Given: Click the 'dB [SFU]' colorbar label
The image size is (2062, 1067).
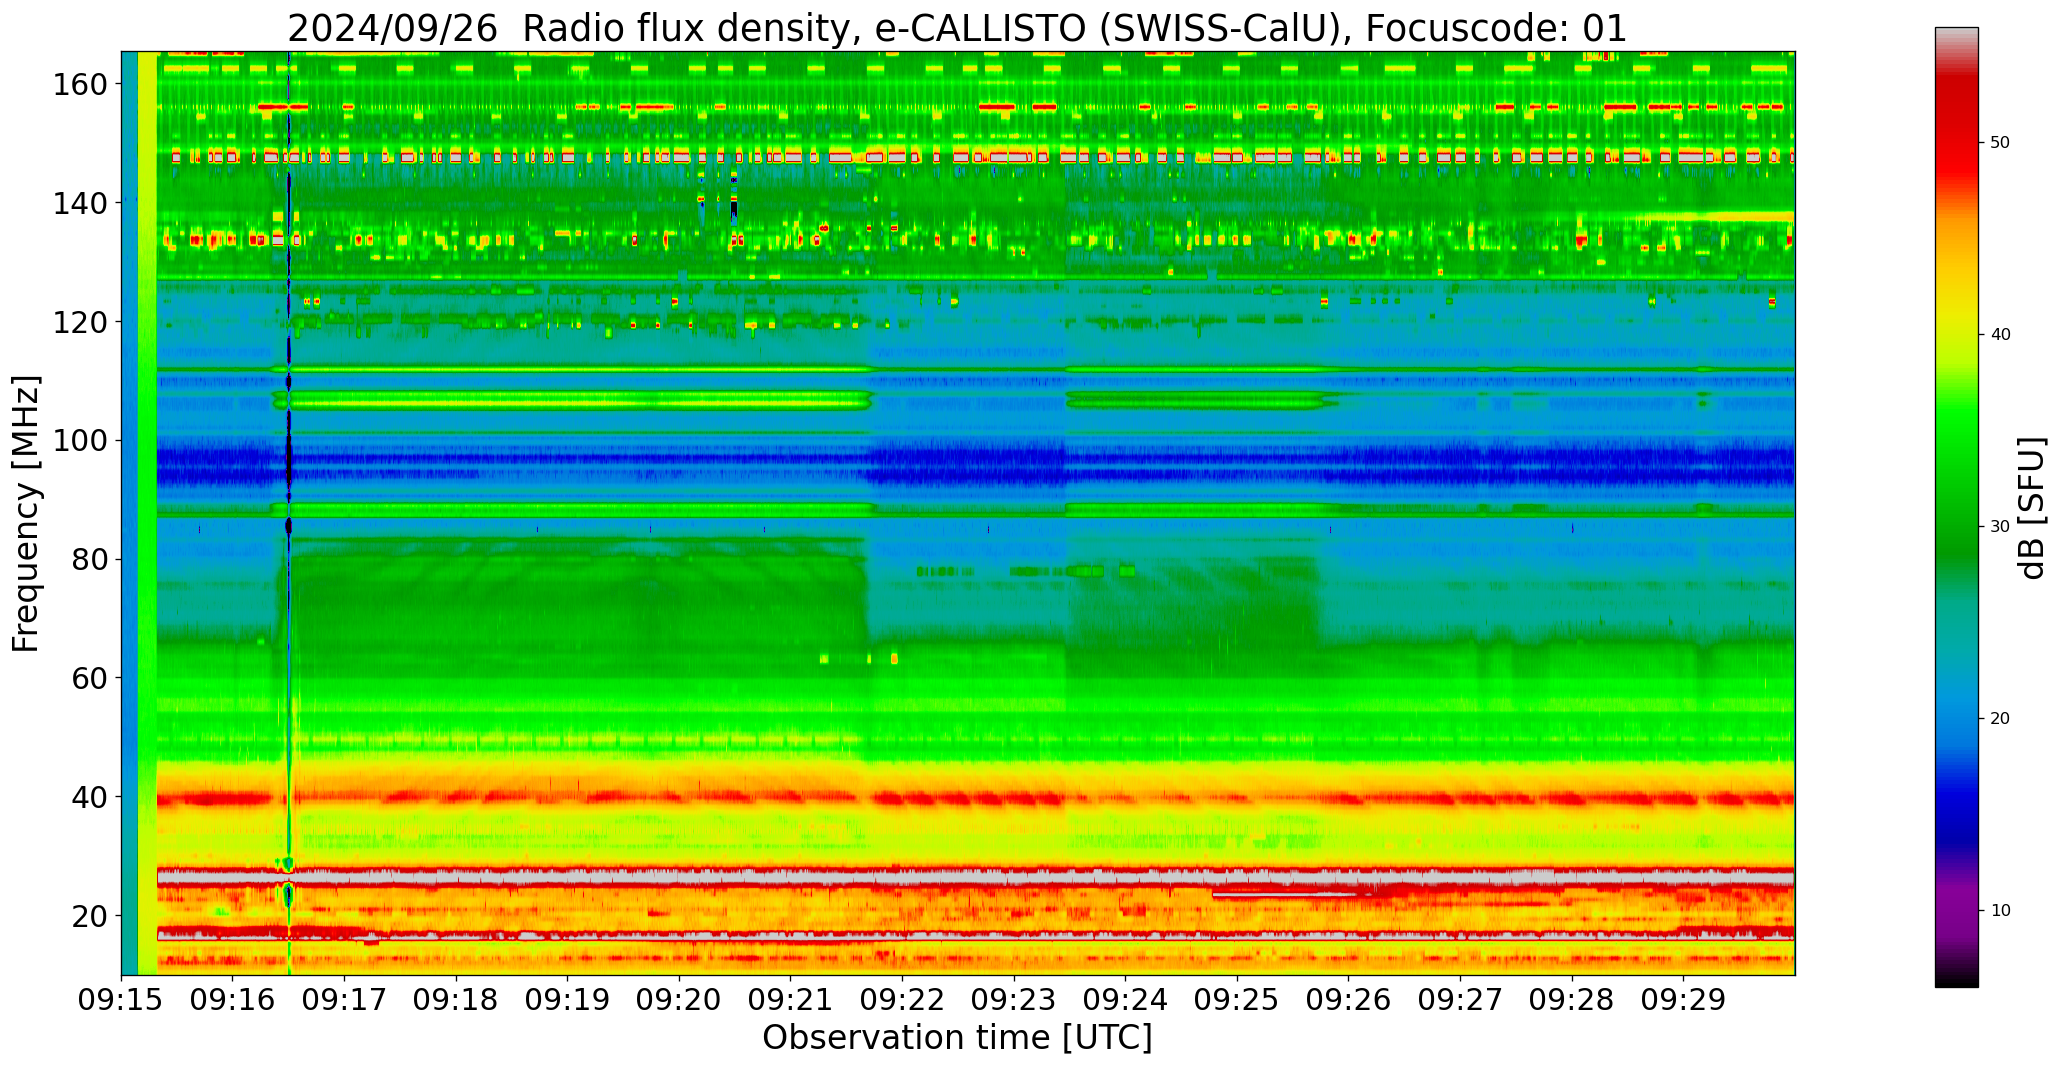Looking at the screenshot, I should pyautogui.click(x=2032, y=508).
